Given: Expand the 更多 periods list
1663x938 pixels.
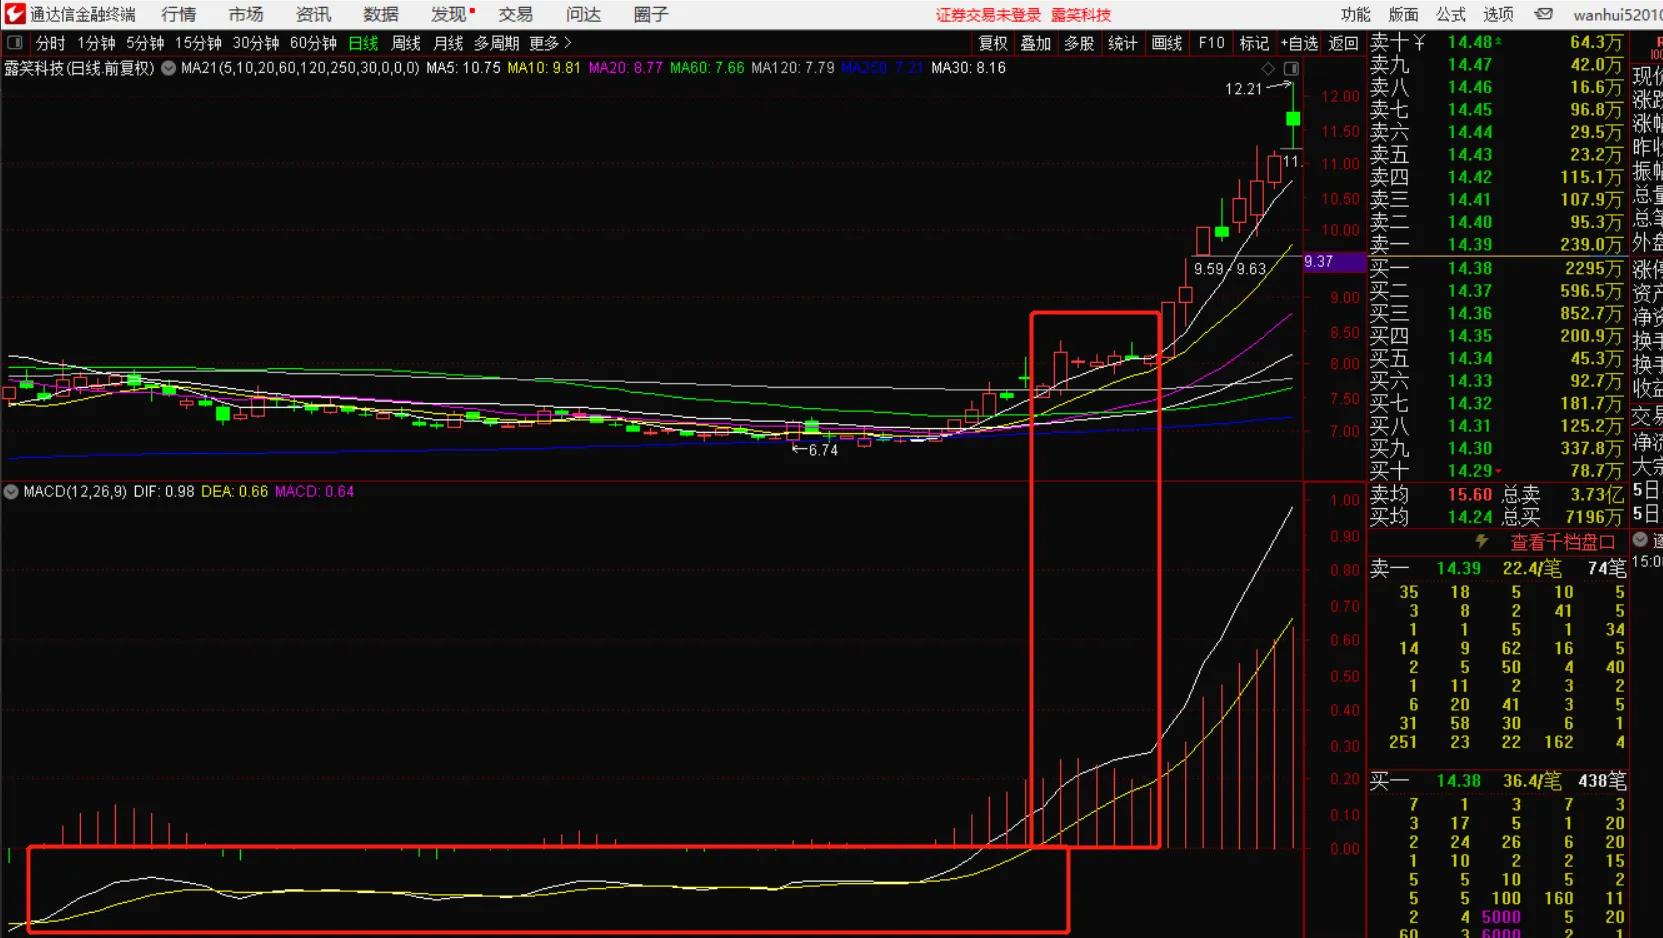Looking at the screenshot, I should (551, 43).
